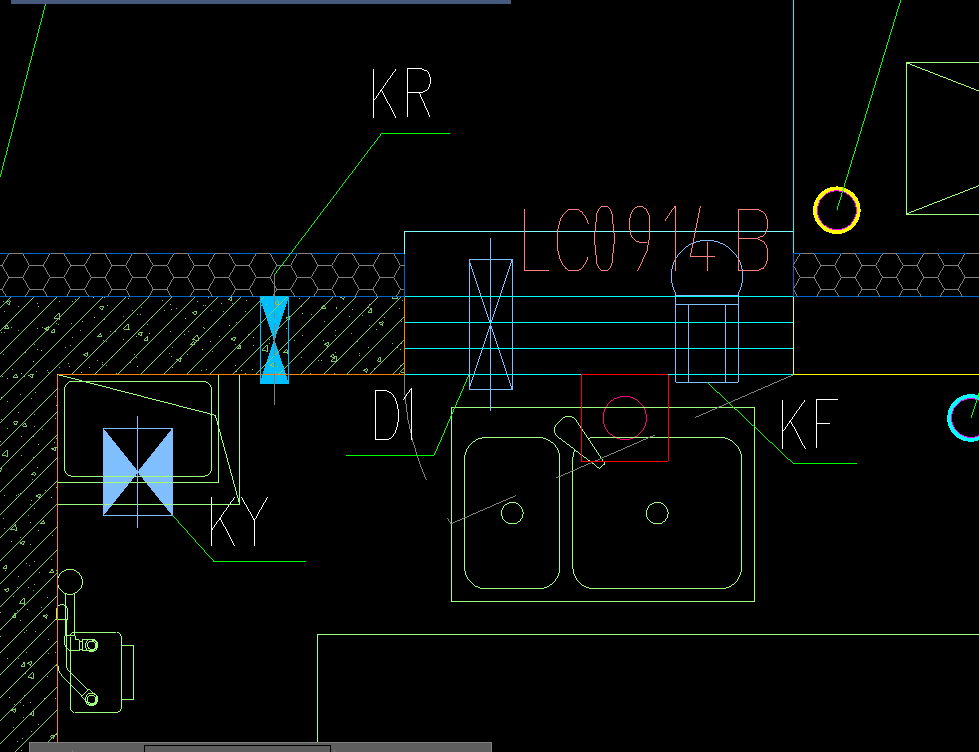Screen dimensions: 979x752
Task: Select the filled cyan valve symbol in the wall
Action: click(x=274, y=340)
